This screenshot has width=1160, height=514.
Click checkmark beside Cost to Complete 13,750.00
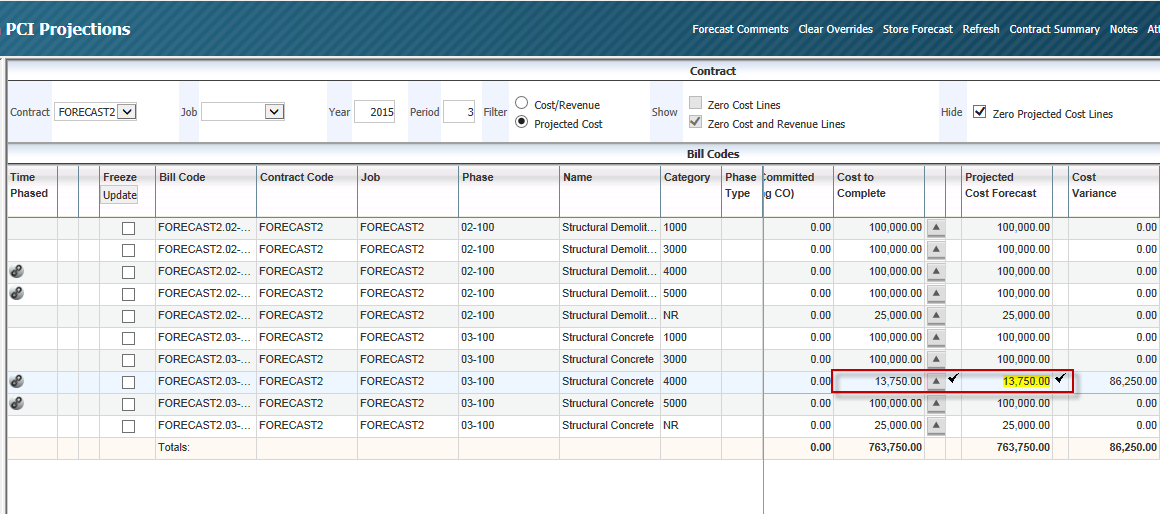954,378
